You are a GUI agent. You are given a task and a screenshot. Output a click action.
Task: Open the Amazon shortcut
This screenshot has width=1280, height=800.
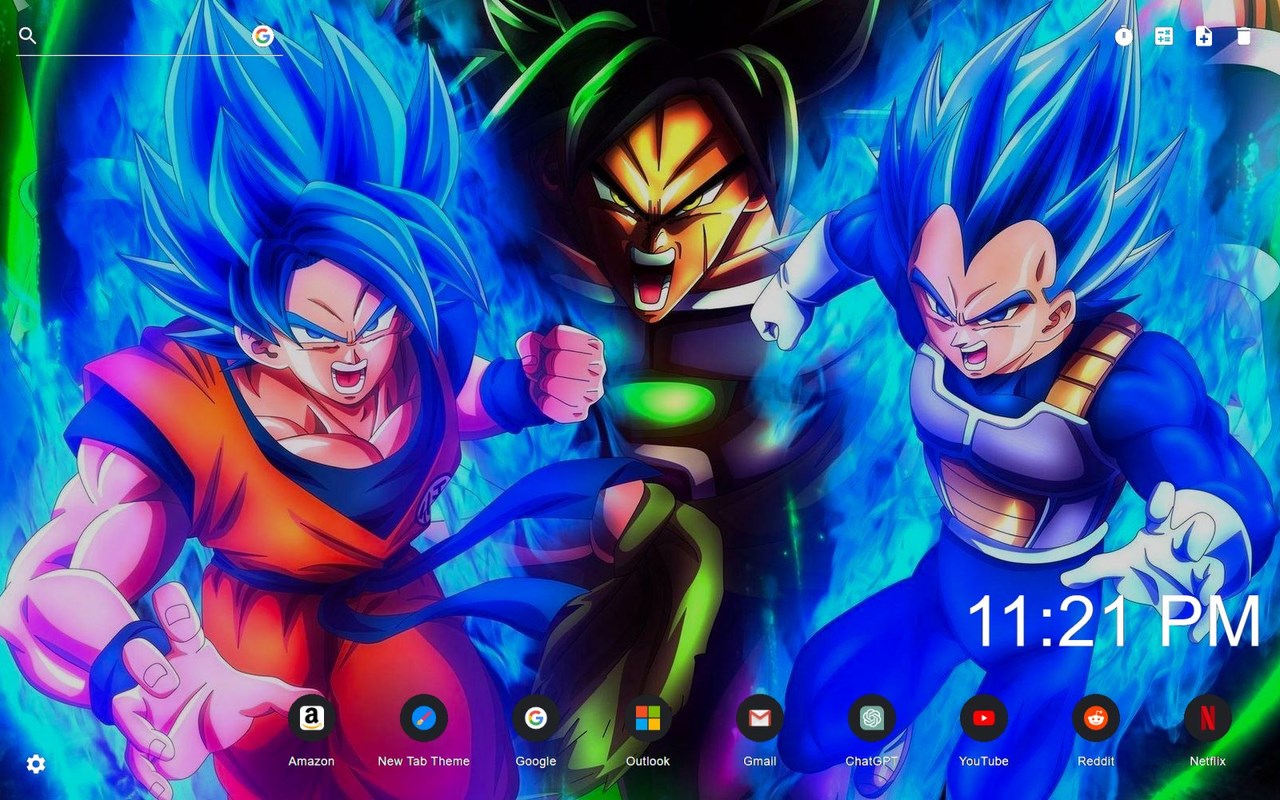coord(312,718)
